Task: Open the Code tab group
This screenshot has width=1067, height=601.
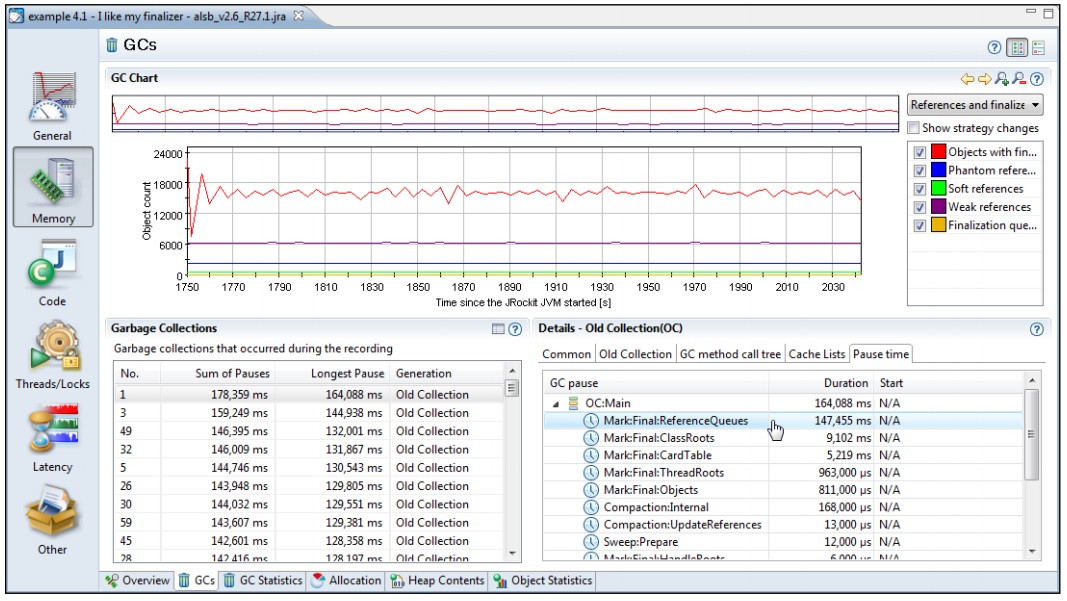Action: [x=52, y=272]
